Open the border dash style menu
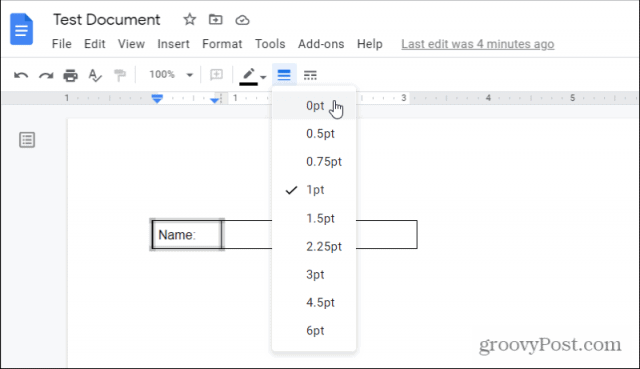The height and width of the screenshot is (369, 640). click(x=310, y=75)
